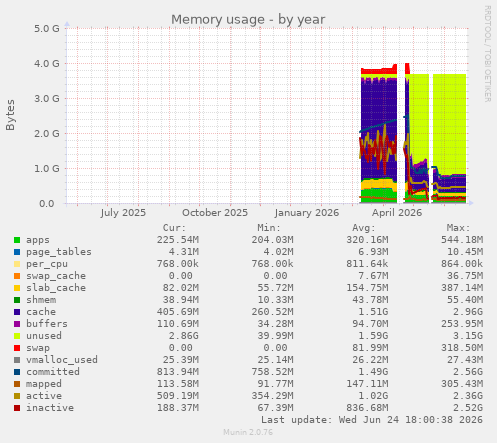Click the 'per_cpu' legend label
The width and height of the screenshot is (497, 443).
pyautogui.click(x=47, y=264)
